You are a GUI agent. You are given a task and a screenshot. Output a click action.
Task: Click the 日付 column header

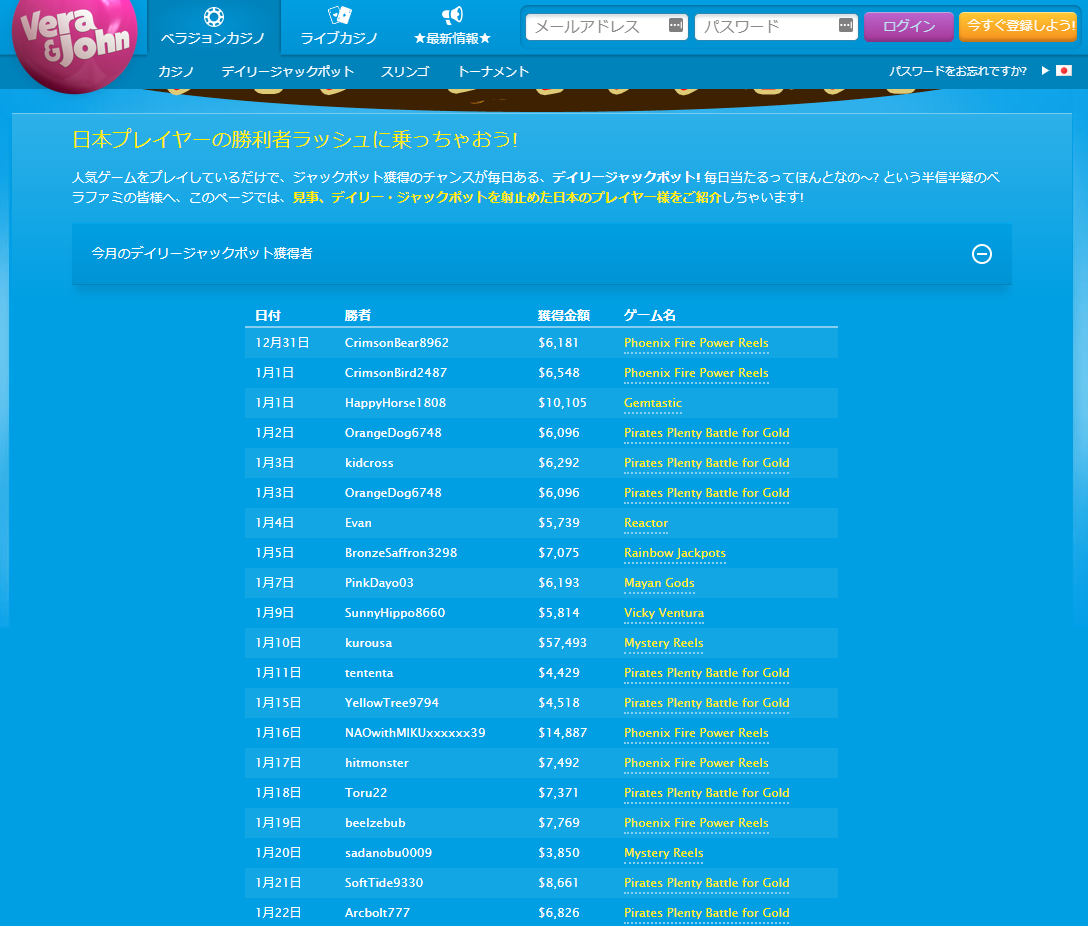pos(268,316)
